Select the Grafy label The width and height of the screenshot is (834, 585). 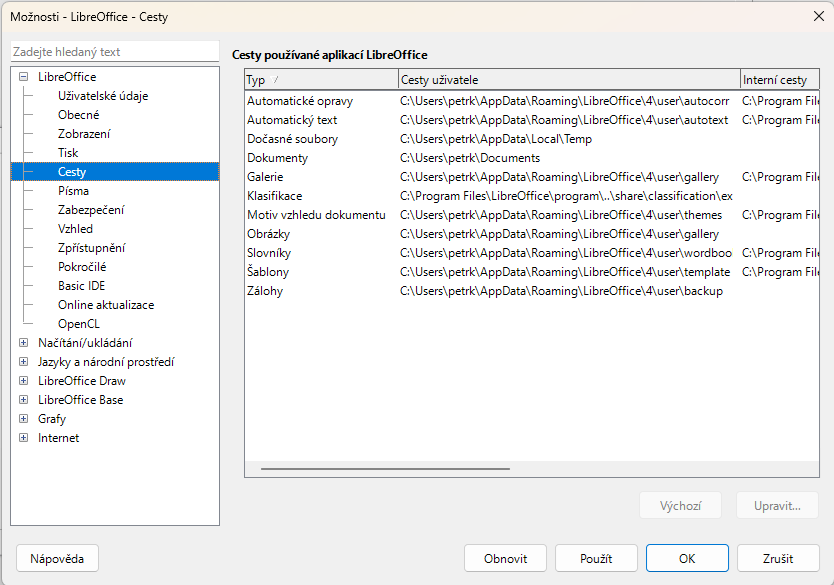point(52,419)
